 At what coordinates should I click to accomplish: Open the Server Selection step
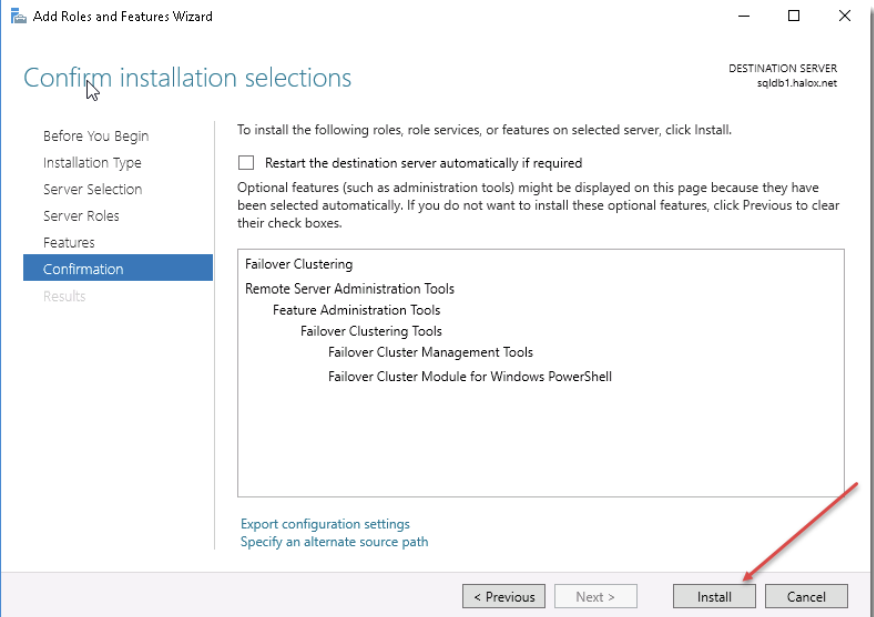[93, 189]
